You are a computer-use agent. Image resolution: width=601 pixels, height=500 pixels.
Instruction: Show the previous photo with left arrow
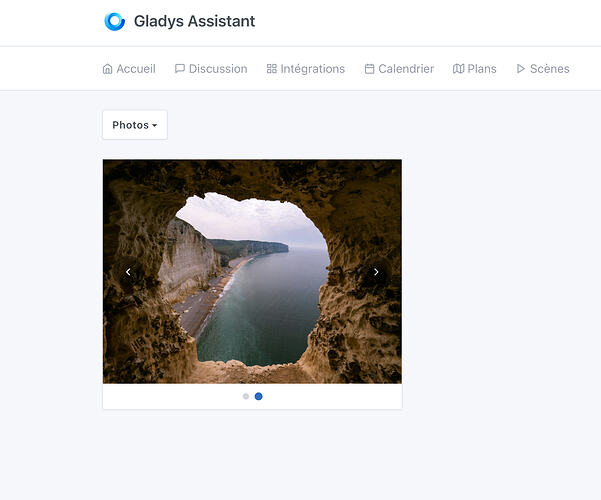pos(128,272)
